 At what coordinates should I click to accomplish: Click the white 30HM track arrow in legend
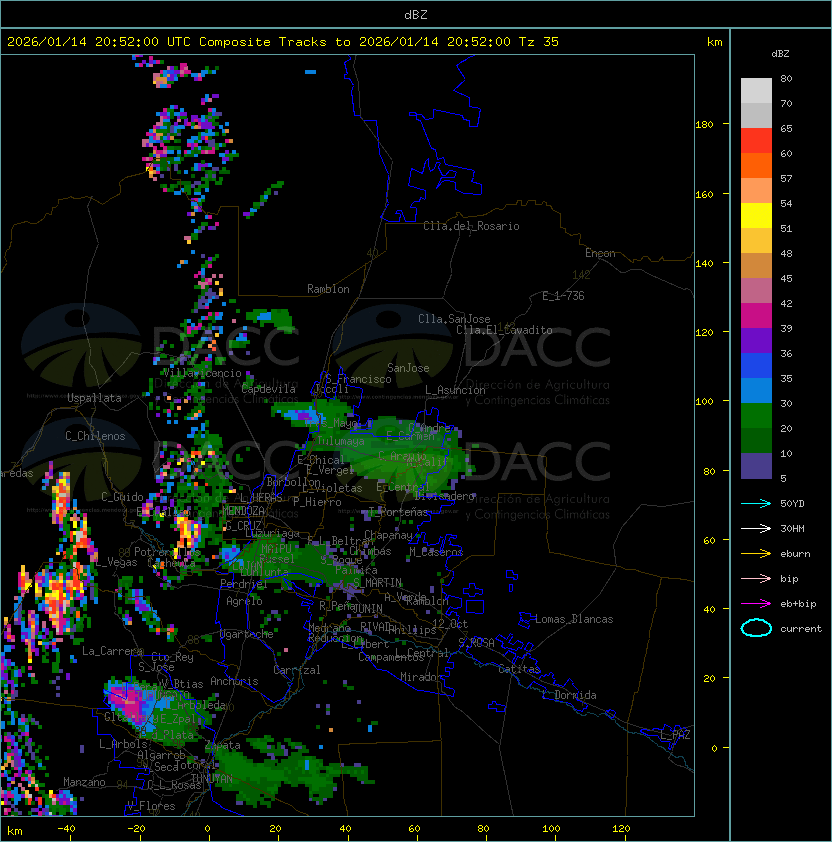[756, 528]
